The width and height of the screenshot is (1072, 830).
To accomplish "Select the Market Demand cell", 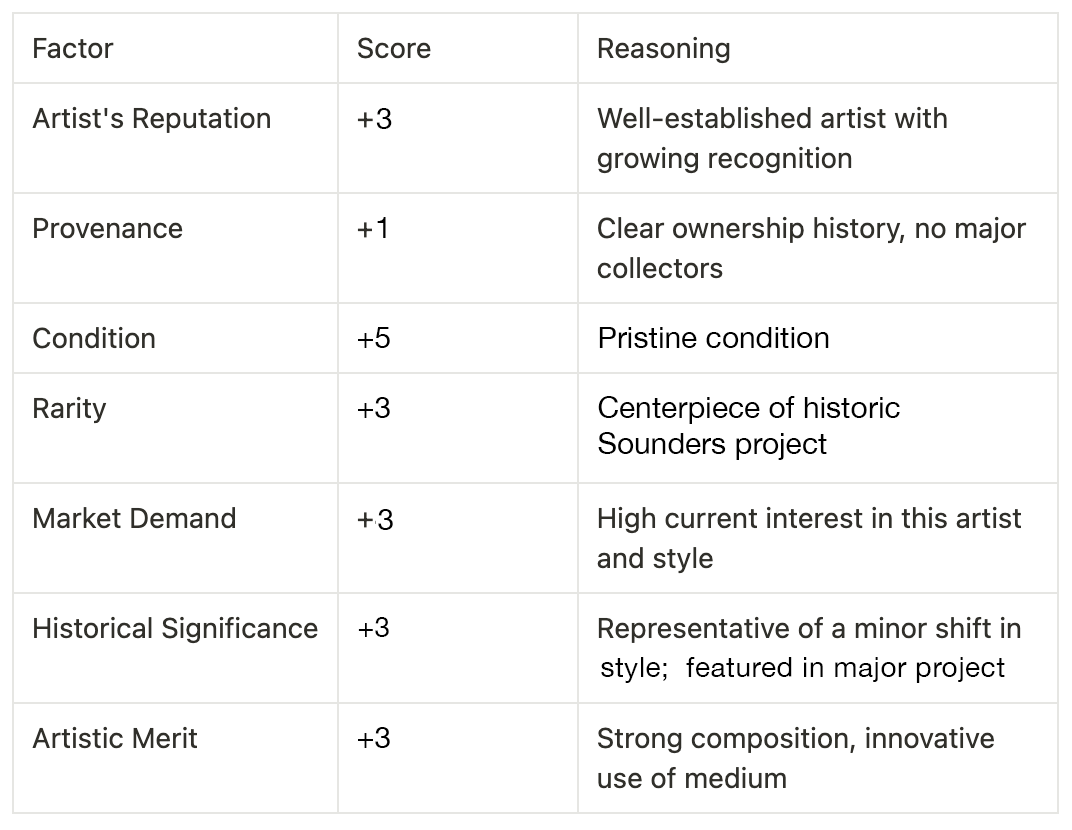I will pos(134,518).
